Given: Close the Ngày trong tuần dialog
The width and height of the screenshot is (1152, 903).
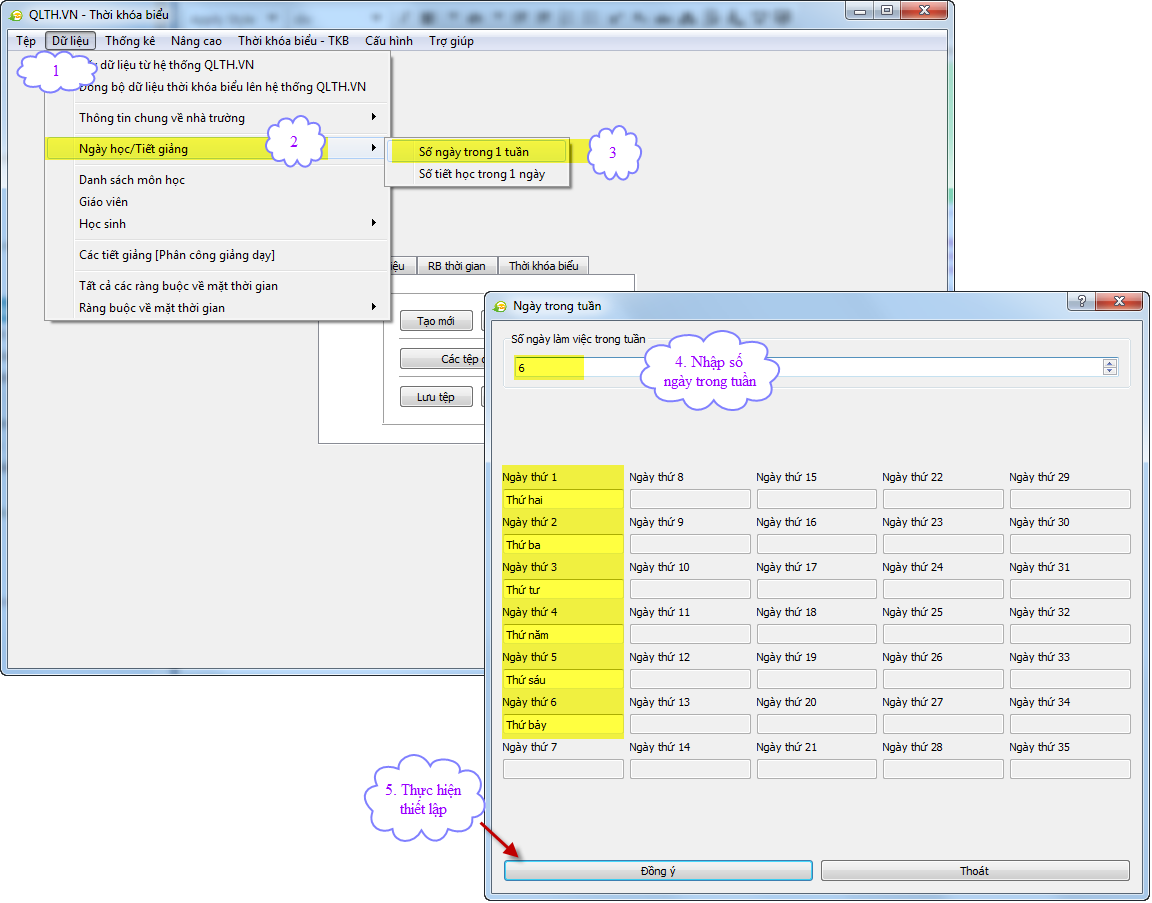Looking at the screenshot, I should point(1119,301).
